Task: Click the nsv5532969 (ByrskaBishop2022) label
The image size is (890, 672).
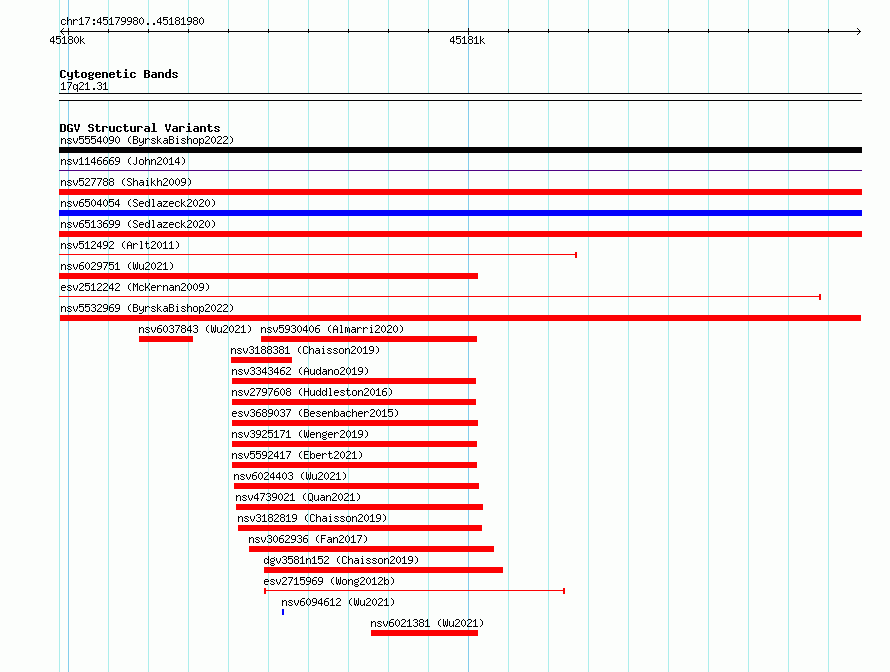Action: (147, 308)
